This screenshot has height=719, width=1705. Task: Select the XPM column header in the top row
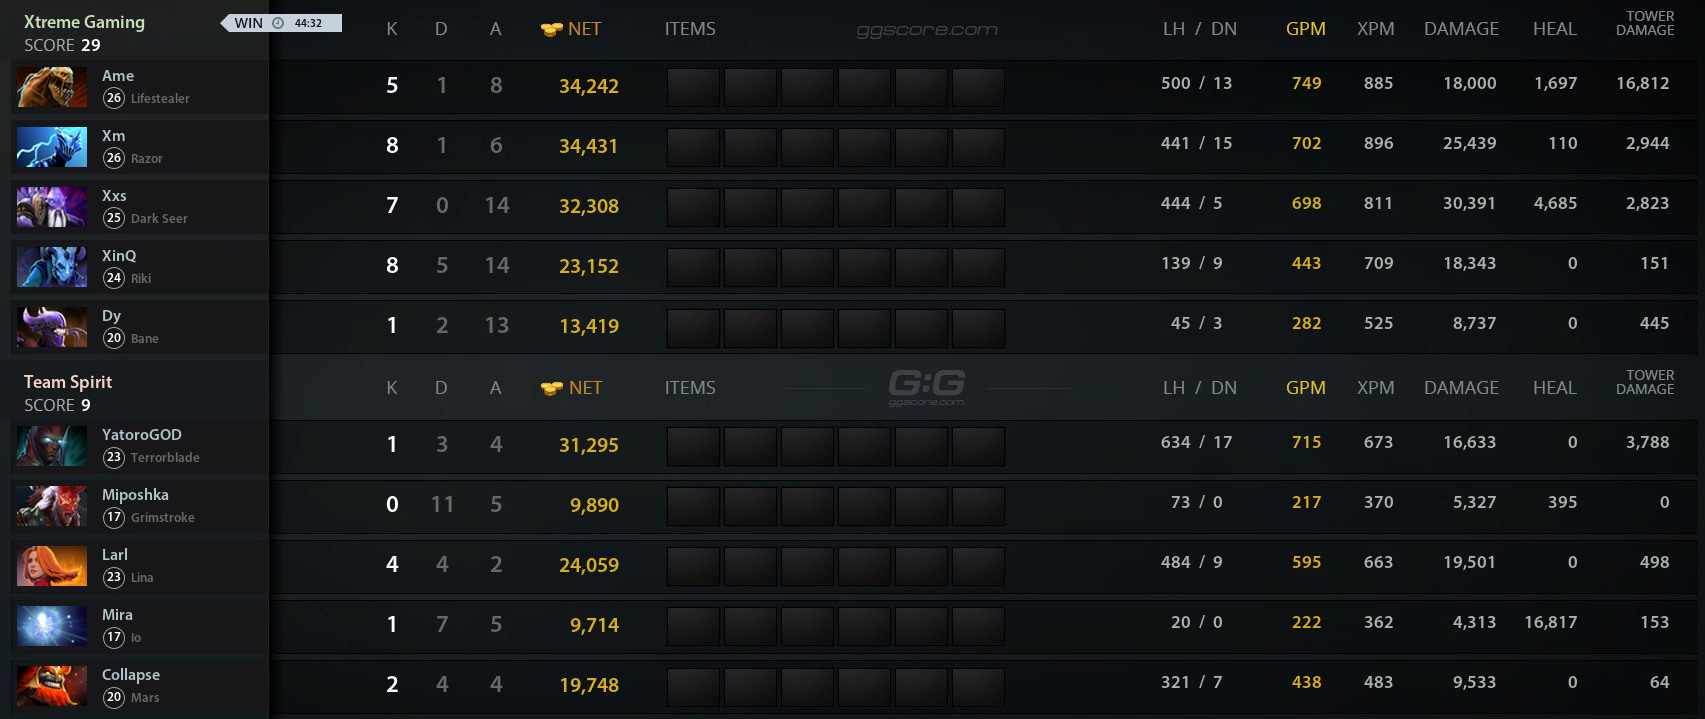pyautogui.click(x=1376, y=29)
